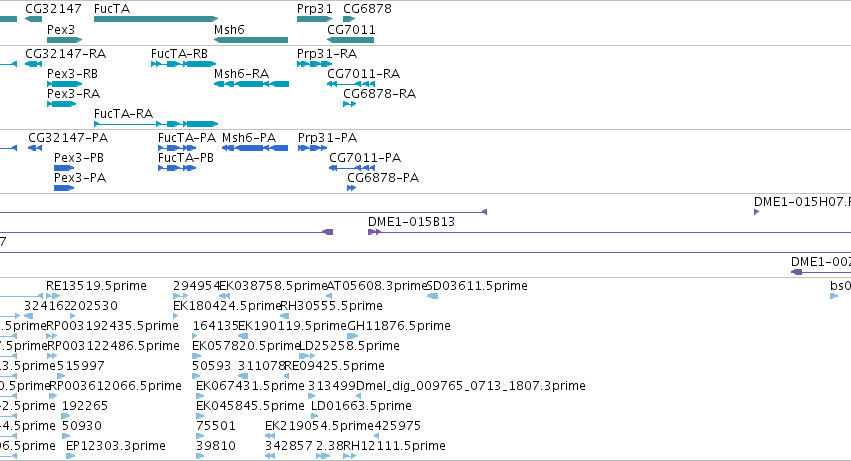Open EST AT05608.3prime label
Image resolution: width=851 pixels, height=461 pixels.
click(x=377, y=286)
